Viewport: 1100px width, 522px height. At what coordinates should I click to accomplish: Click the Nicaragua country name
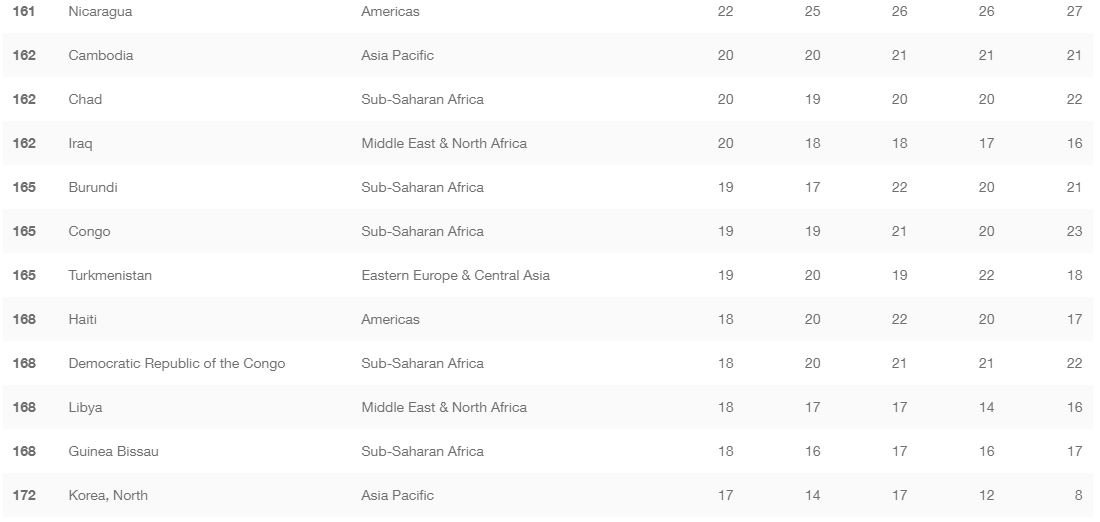pyautogui.click(x=100, y=12)
